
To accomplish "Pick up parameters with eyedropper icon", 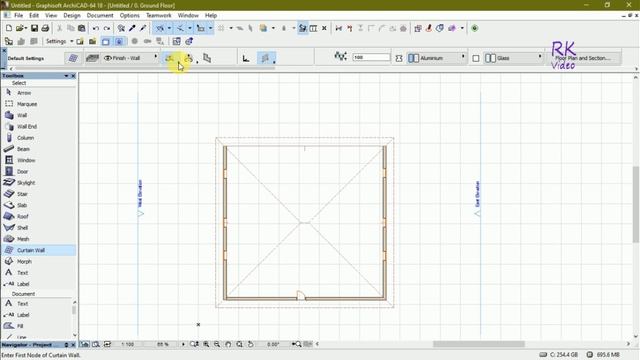I will 132,28.
